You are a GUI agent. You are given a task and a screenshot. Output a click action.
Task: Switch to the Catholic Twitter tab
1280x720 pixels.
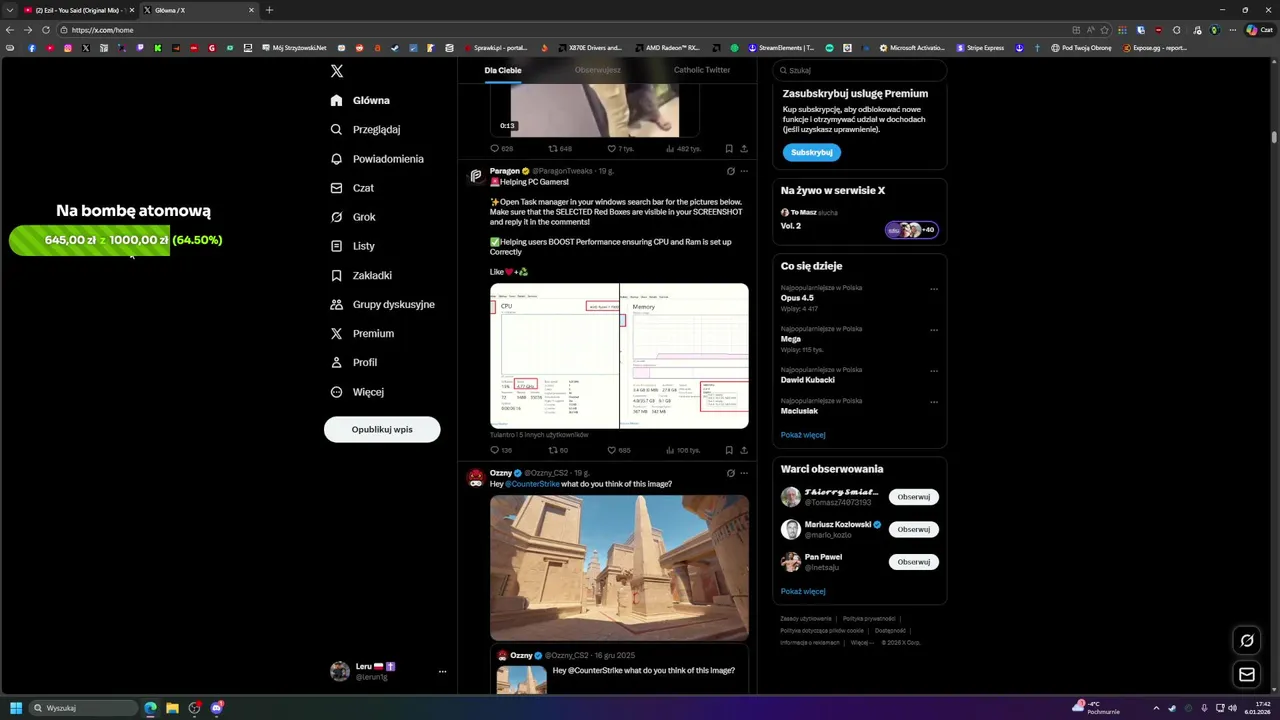[x=702, y=70]
